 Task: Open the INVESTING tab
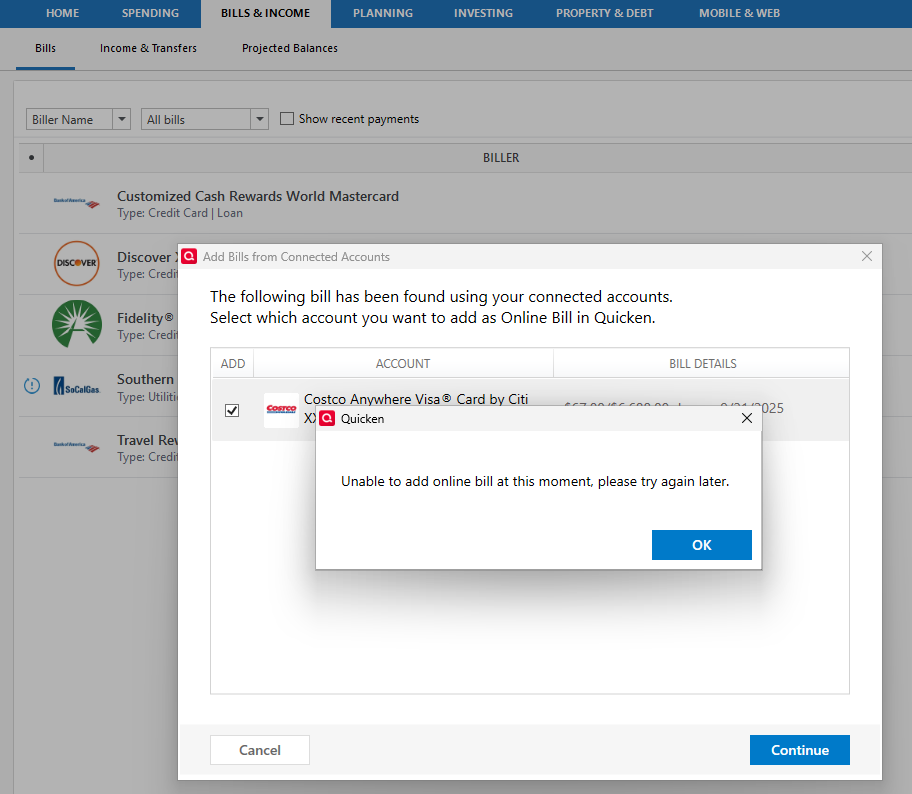click(x=483, y=13)
